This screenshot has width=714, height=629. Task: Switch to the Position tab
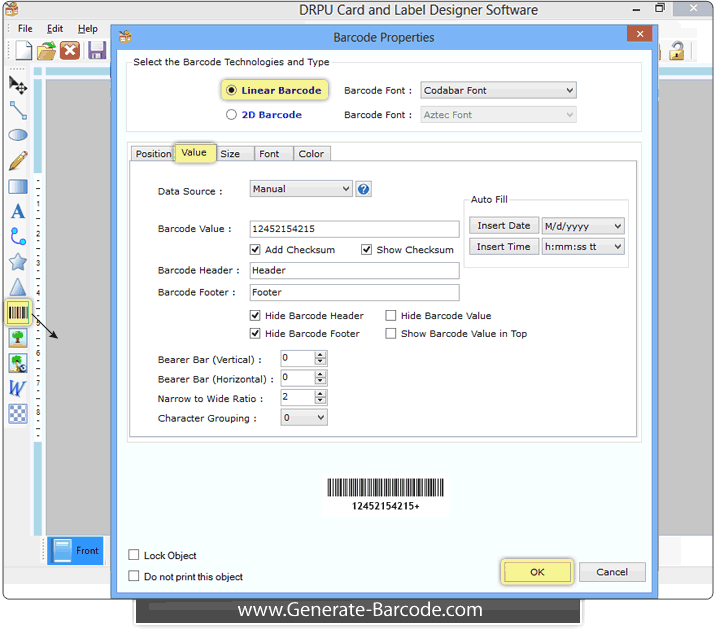pos(153,153)
